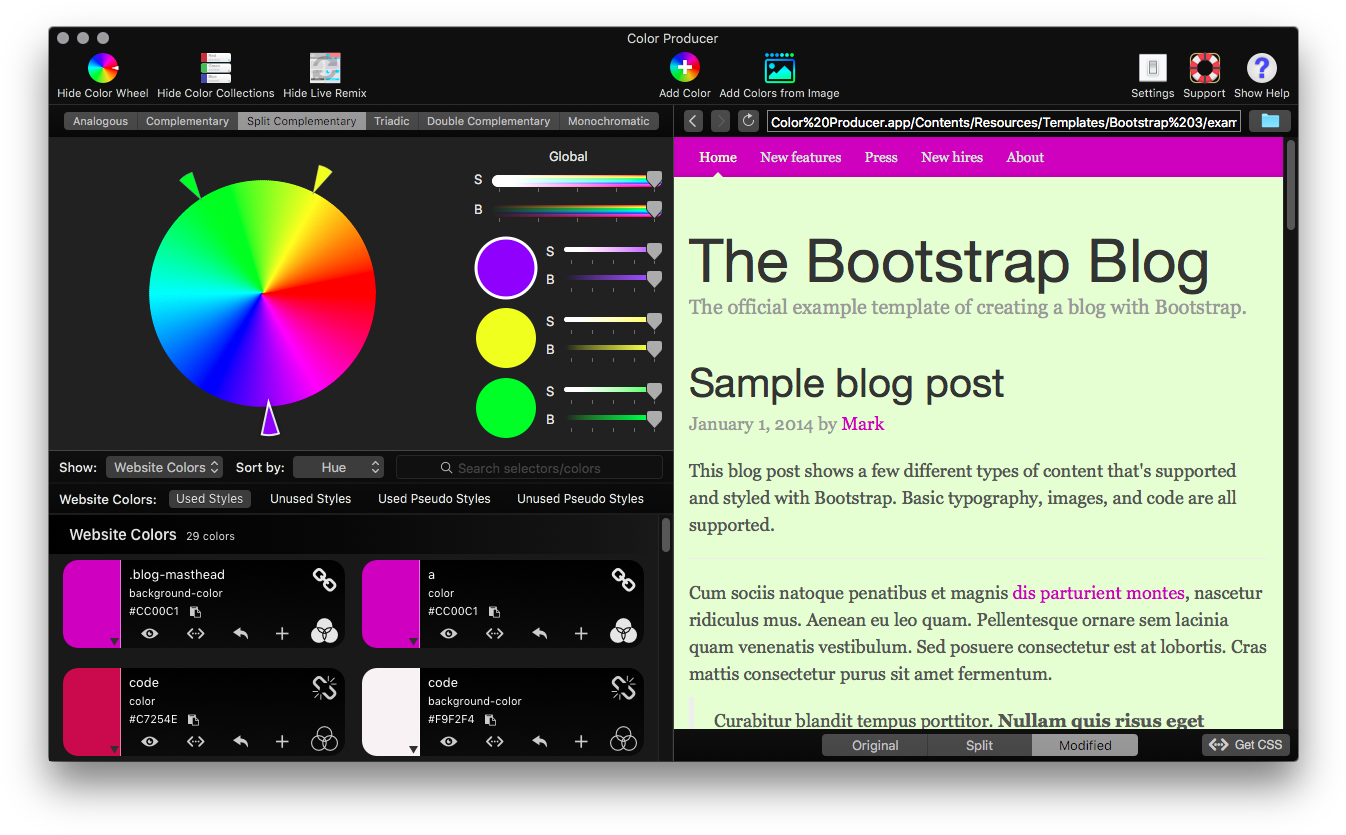Toggle the eye icon on the code #C7254E card

click(150, 741)
